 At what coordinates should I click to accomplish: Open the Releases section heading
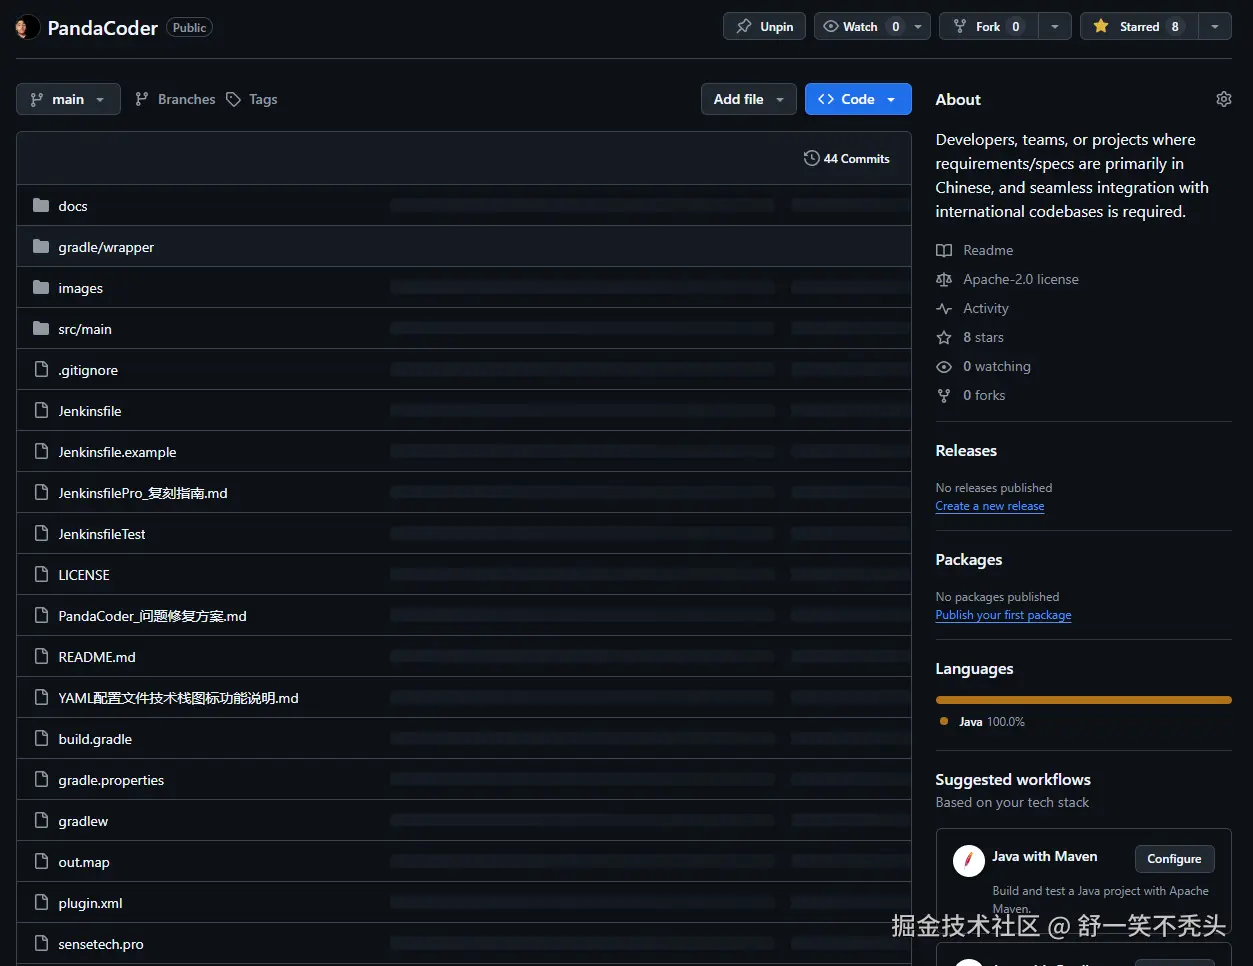pyautogui.click(x=966, y=451)
